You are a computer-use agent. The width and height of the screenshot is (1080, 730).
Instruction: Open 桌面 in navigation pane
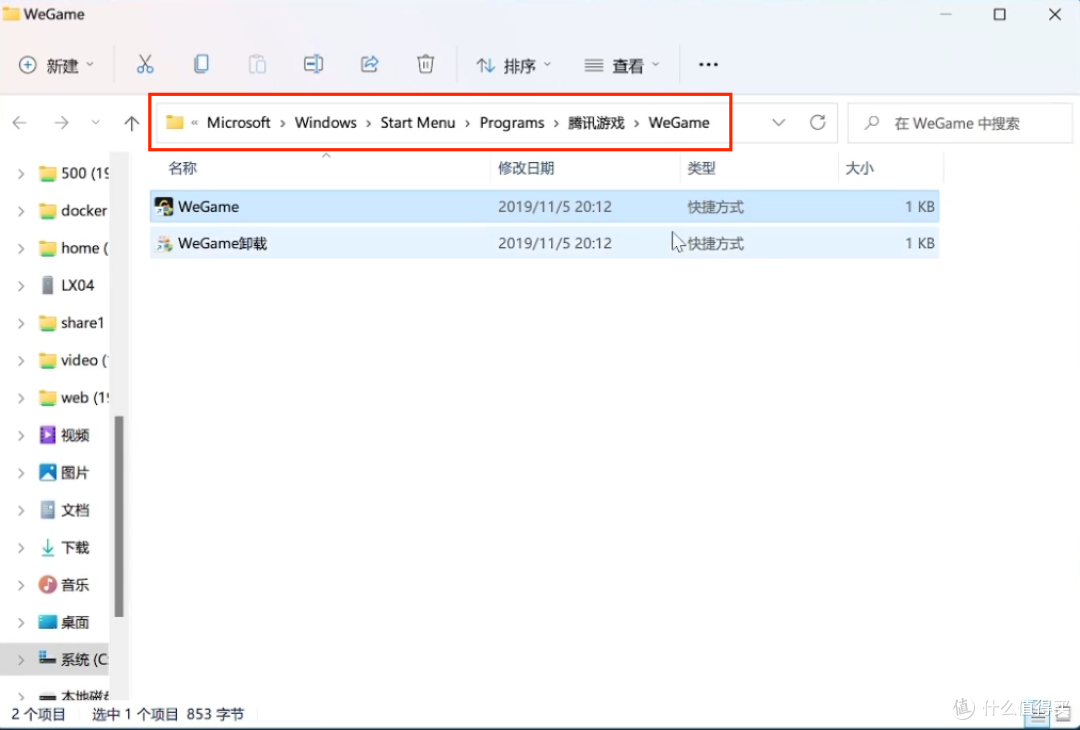[x=64, y=623]
